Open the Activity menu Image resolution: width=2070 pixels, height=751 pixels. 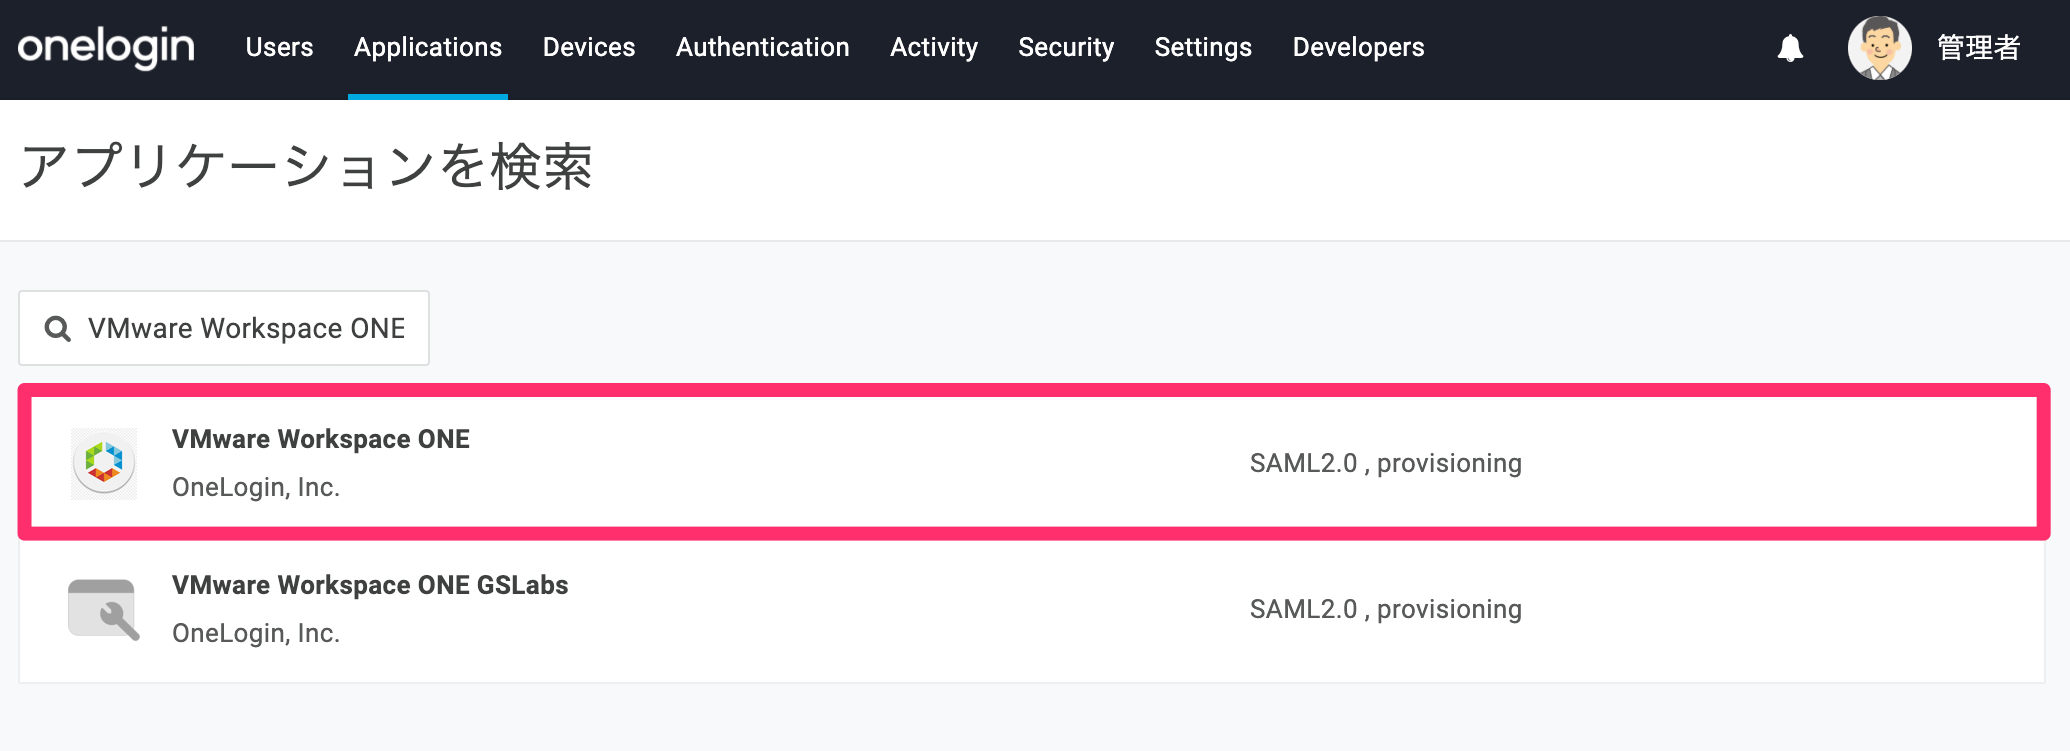tap(934, 47)
